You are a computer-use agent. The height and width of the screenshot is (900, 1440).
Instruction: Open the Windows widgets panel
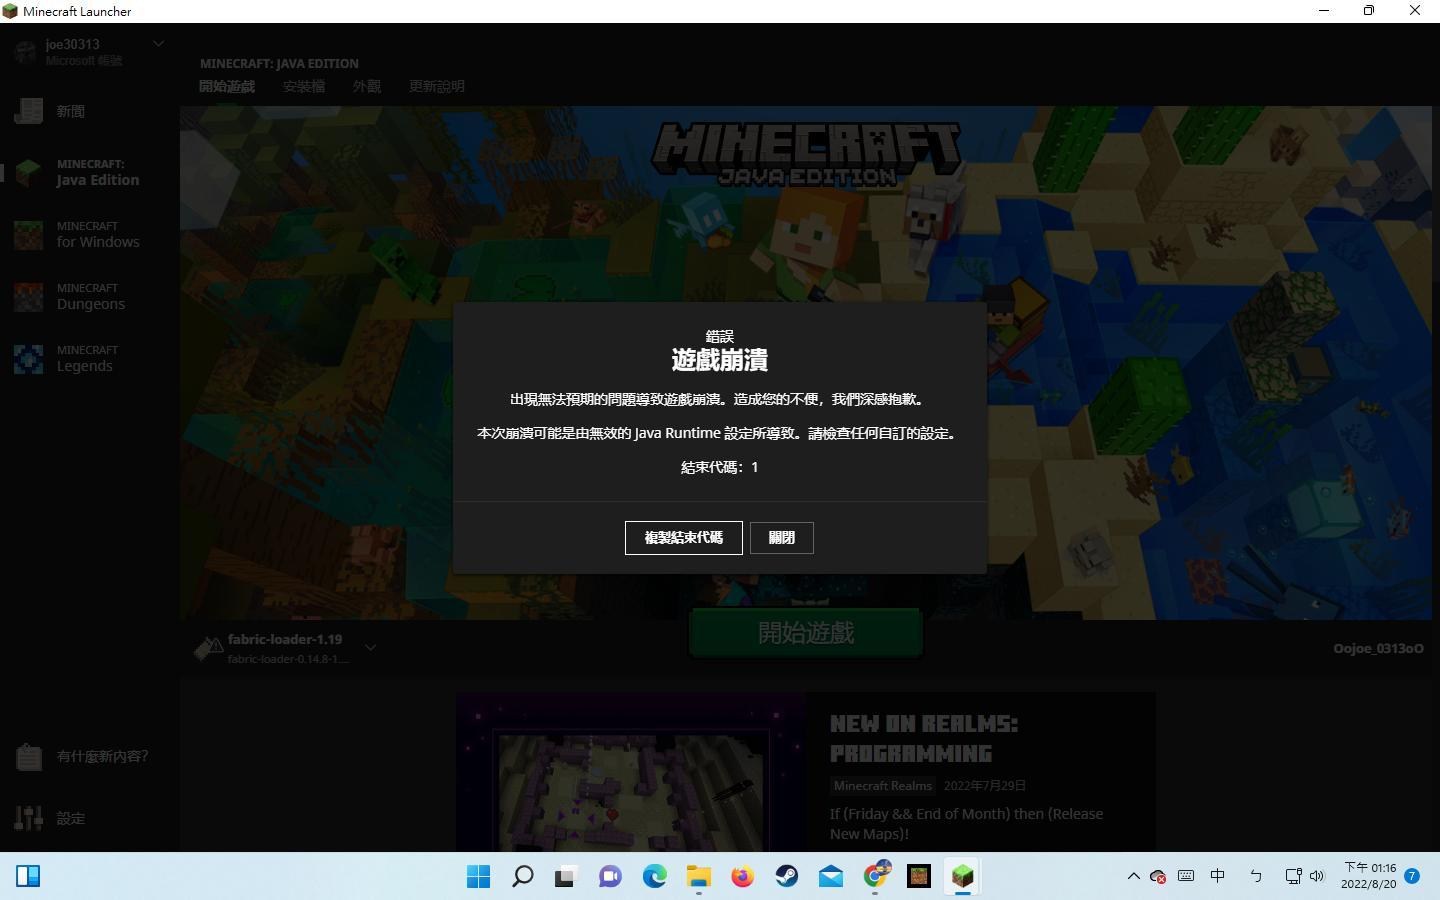click(28, 877)
